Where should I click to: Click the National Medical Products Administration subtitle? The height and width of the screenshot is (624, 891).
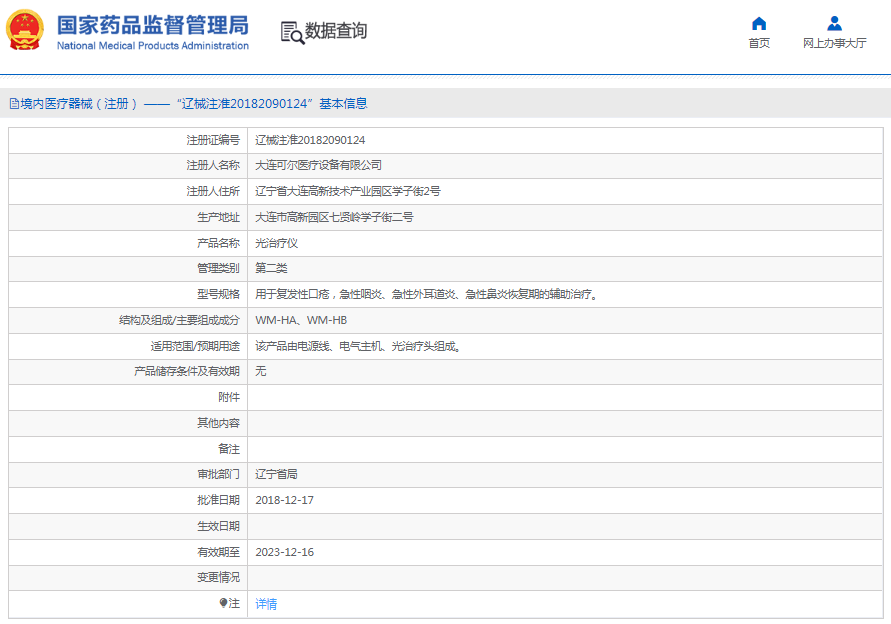click(152, 46)
